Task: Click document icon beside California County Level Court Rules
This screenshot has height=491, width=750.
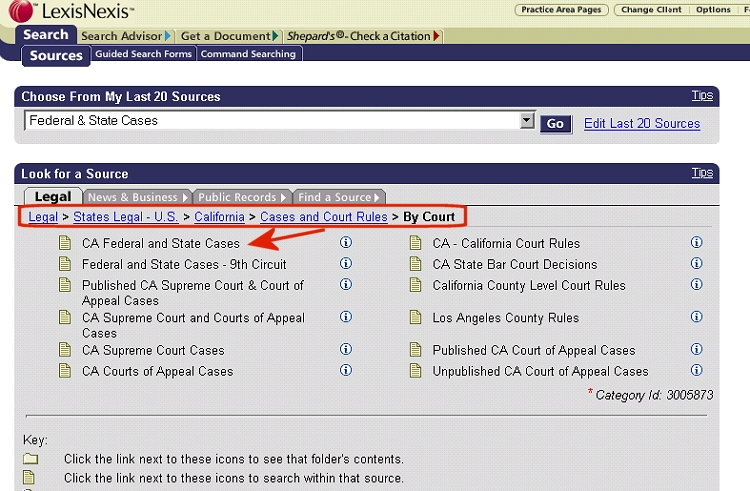Action: pyautogui.click(x=416, y=285)
